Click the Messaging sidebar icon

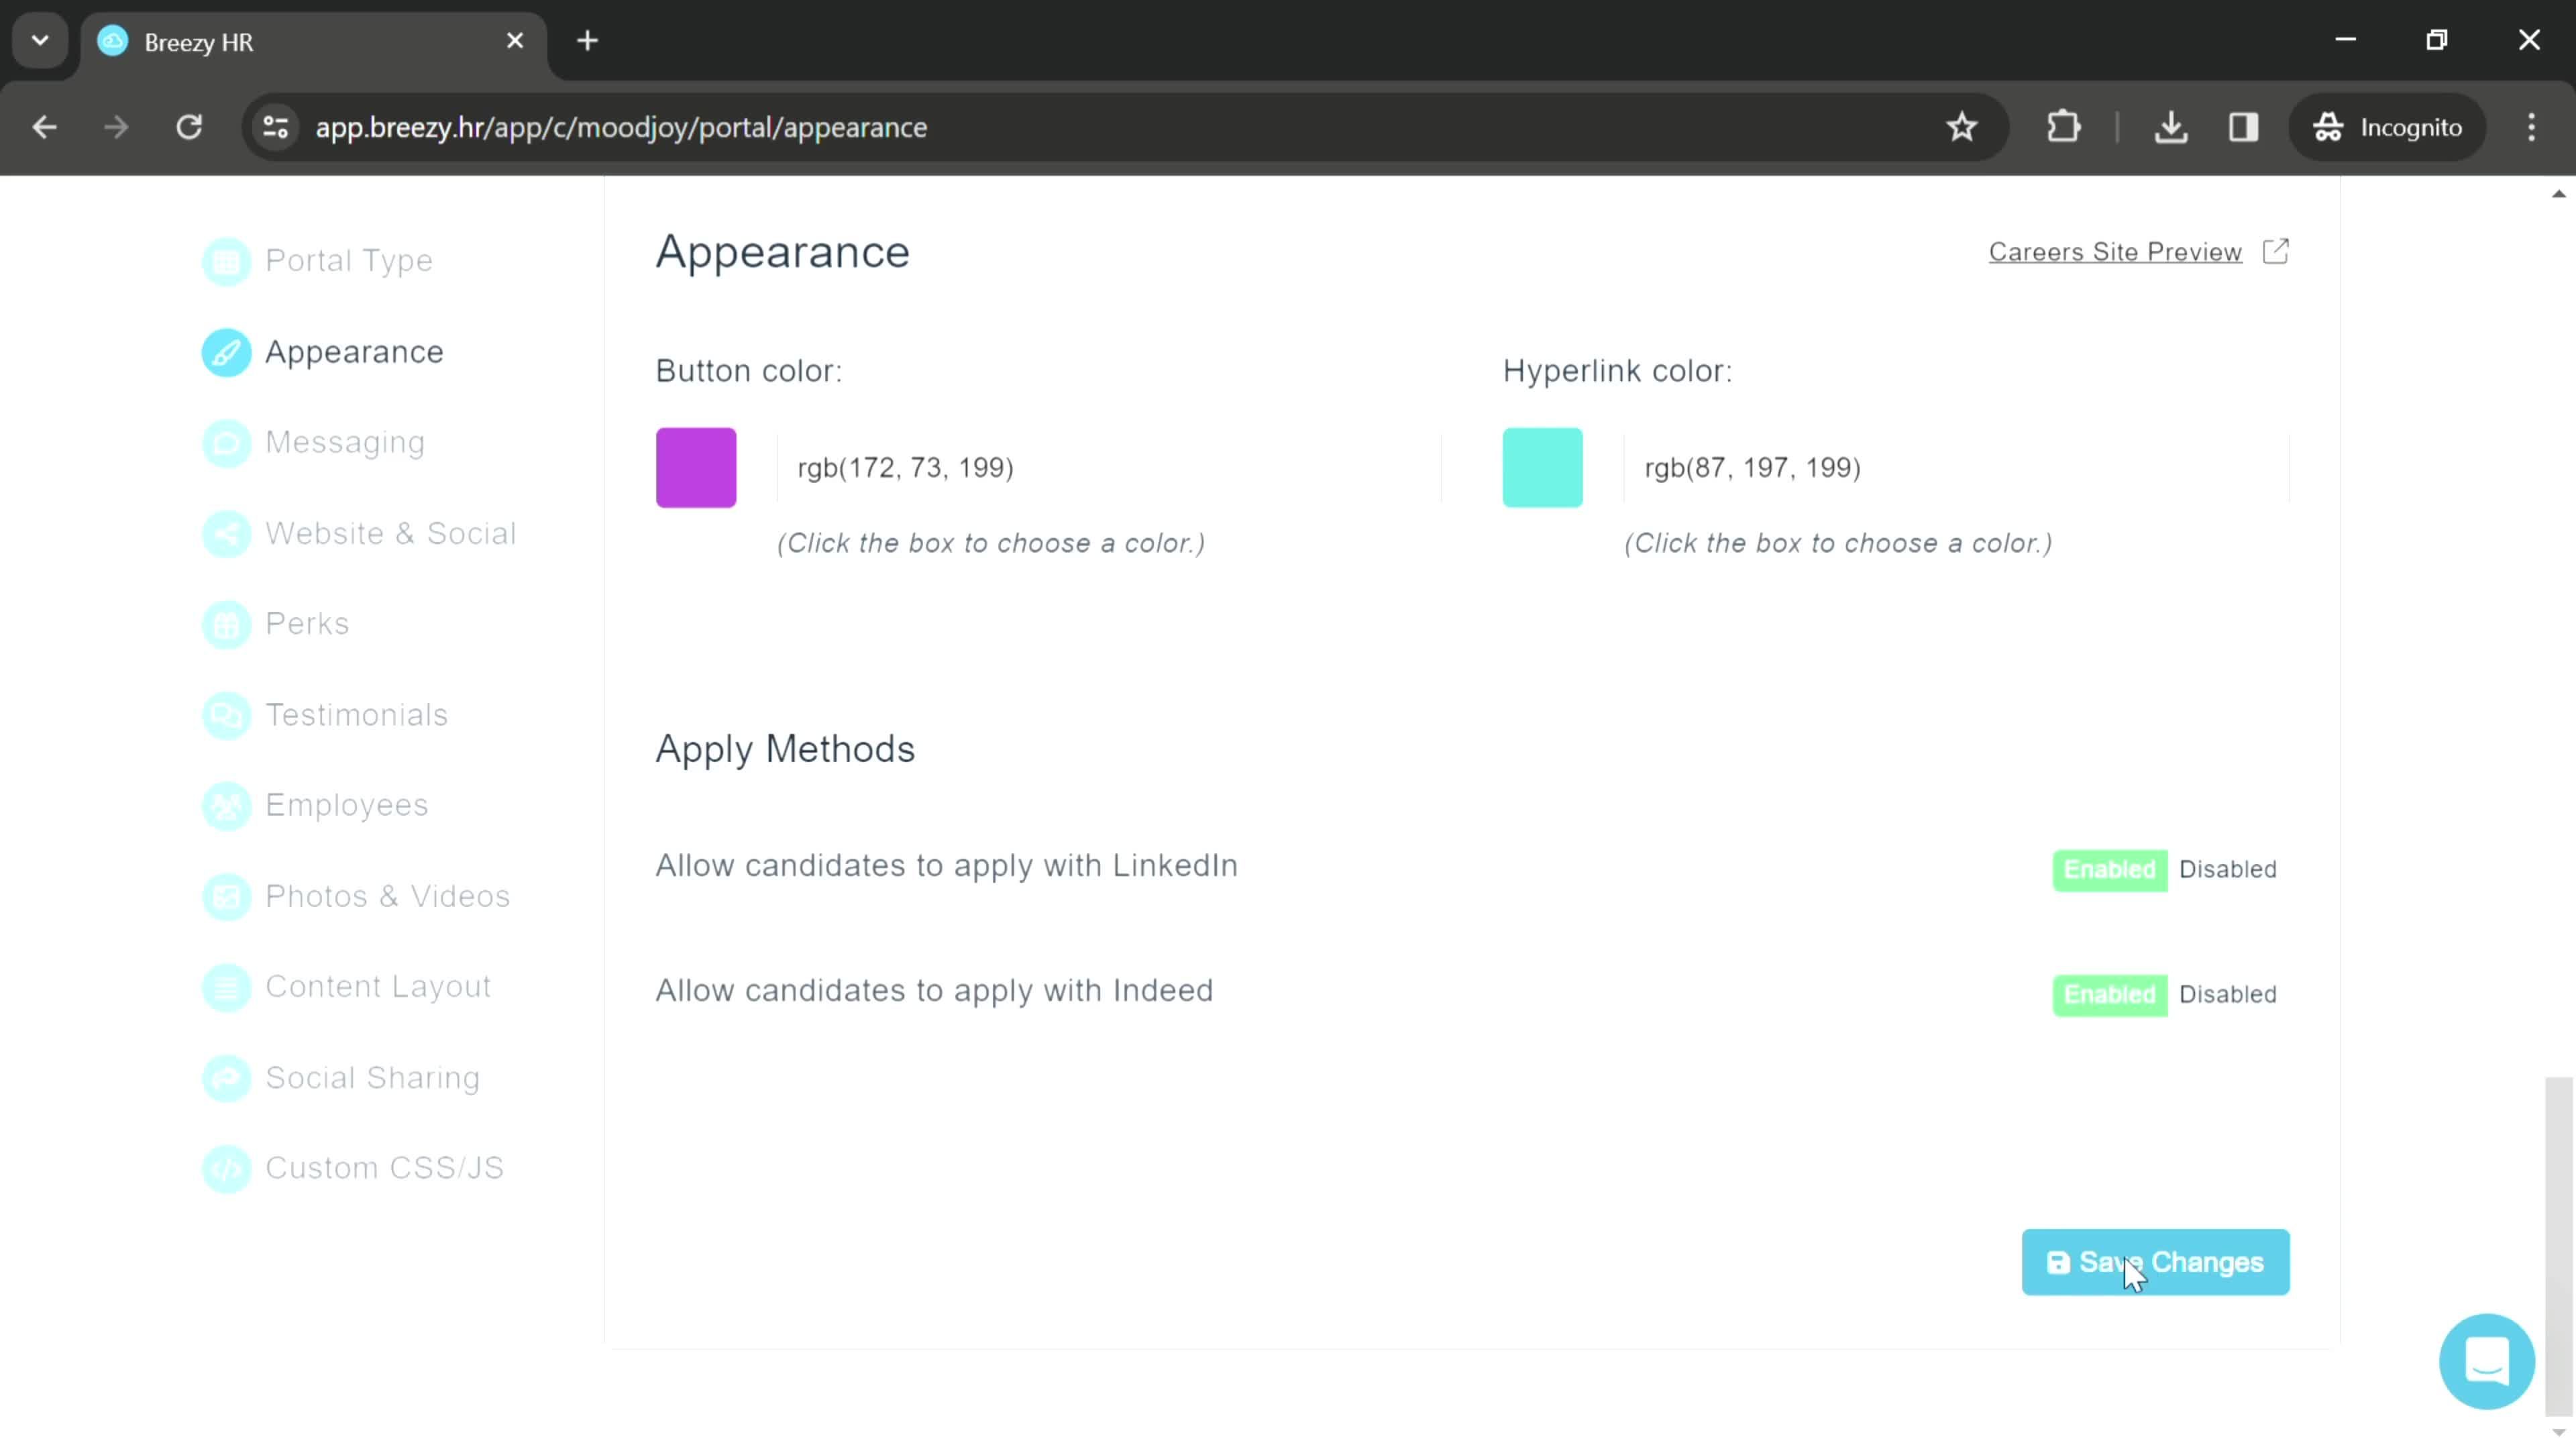(x=227, y=442)
